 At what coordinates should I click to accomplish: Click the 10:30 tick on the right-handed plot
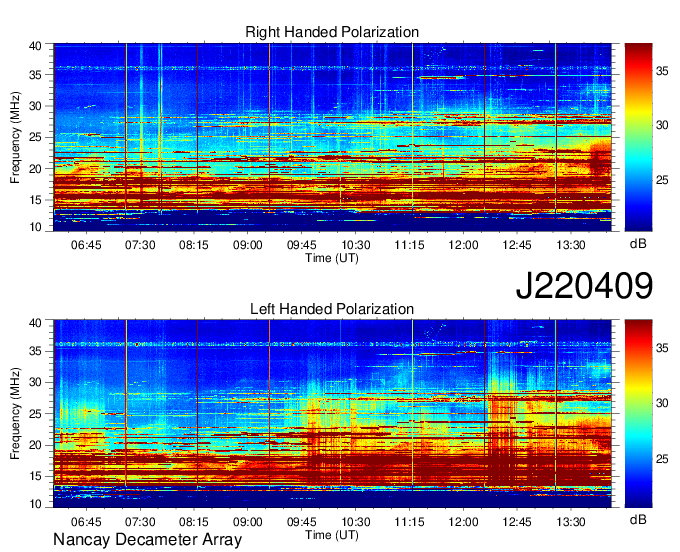tap(355, 245)
